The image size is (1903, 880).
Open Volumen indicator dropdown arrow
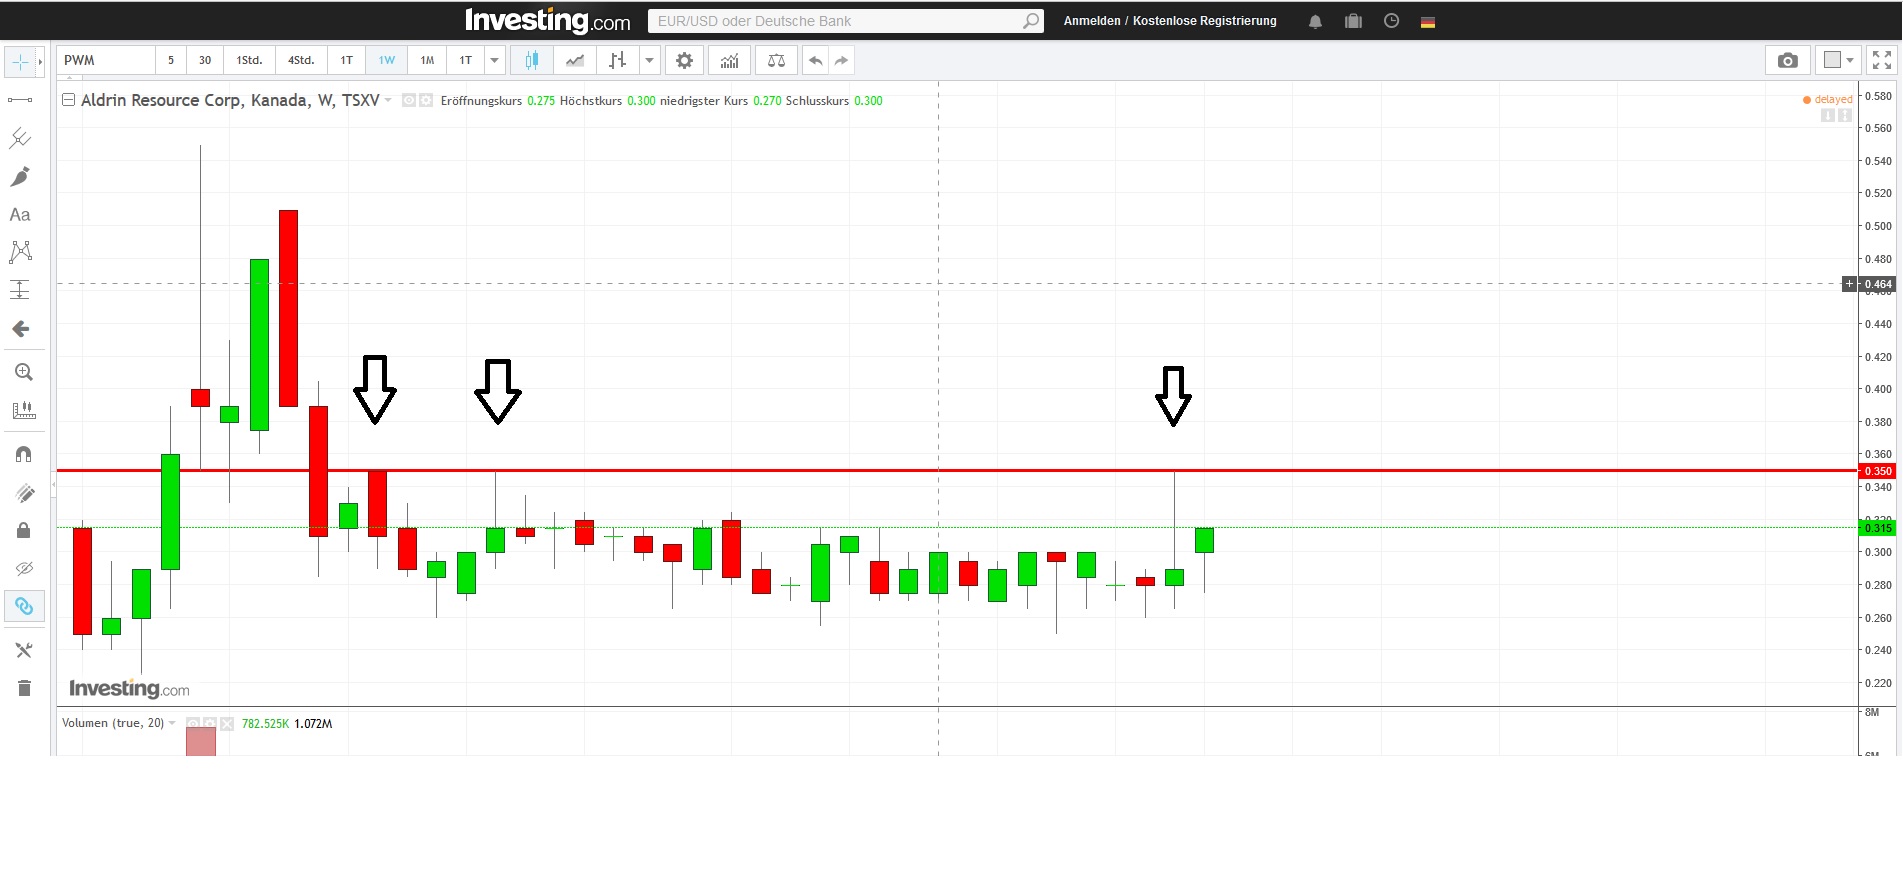[172, 723]
